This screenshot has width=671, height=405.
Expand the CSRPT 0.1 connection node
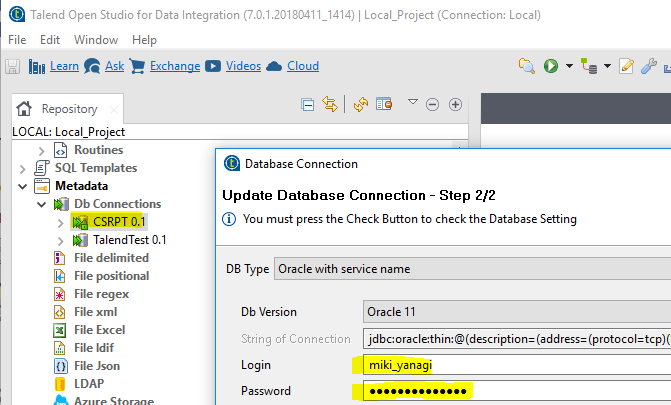coord(60,223)
